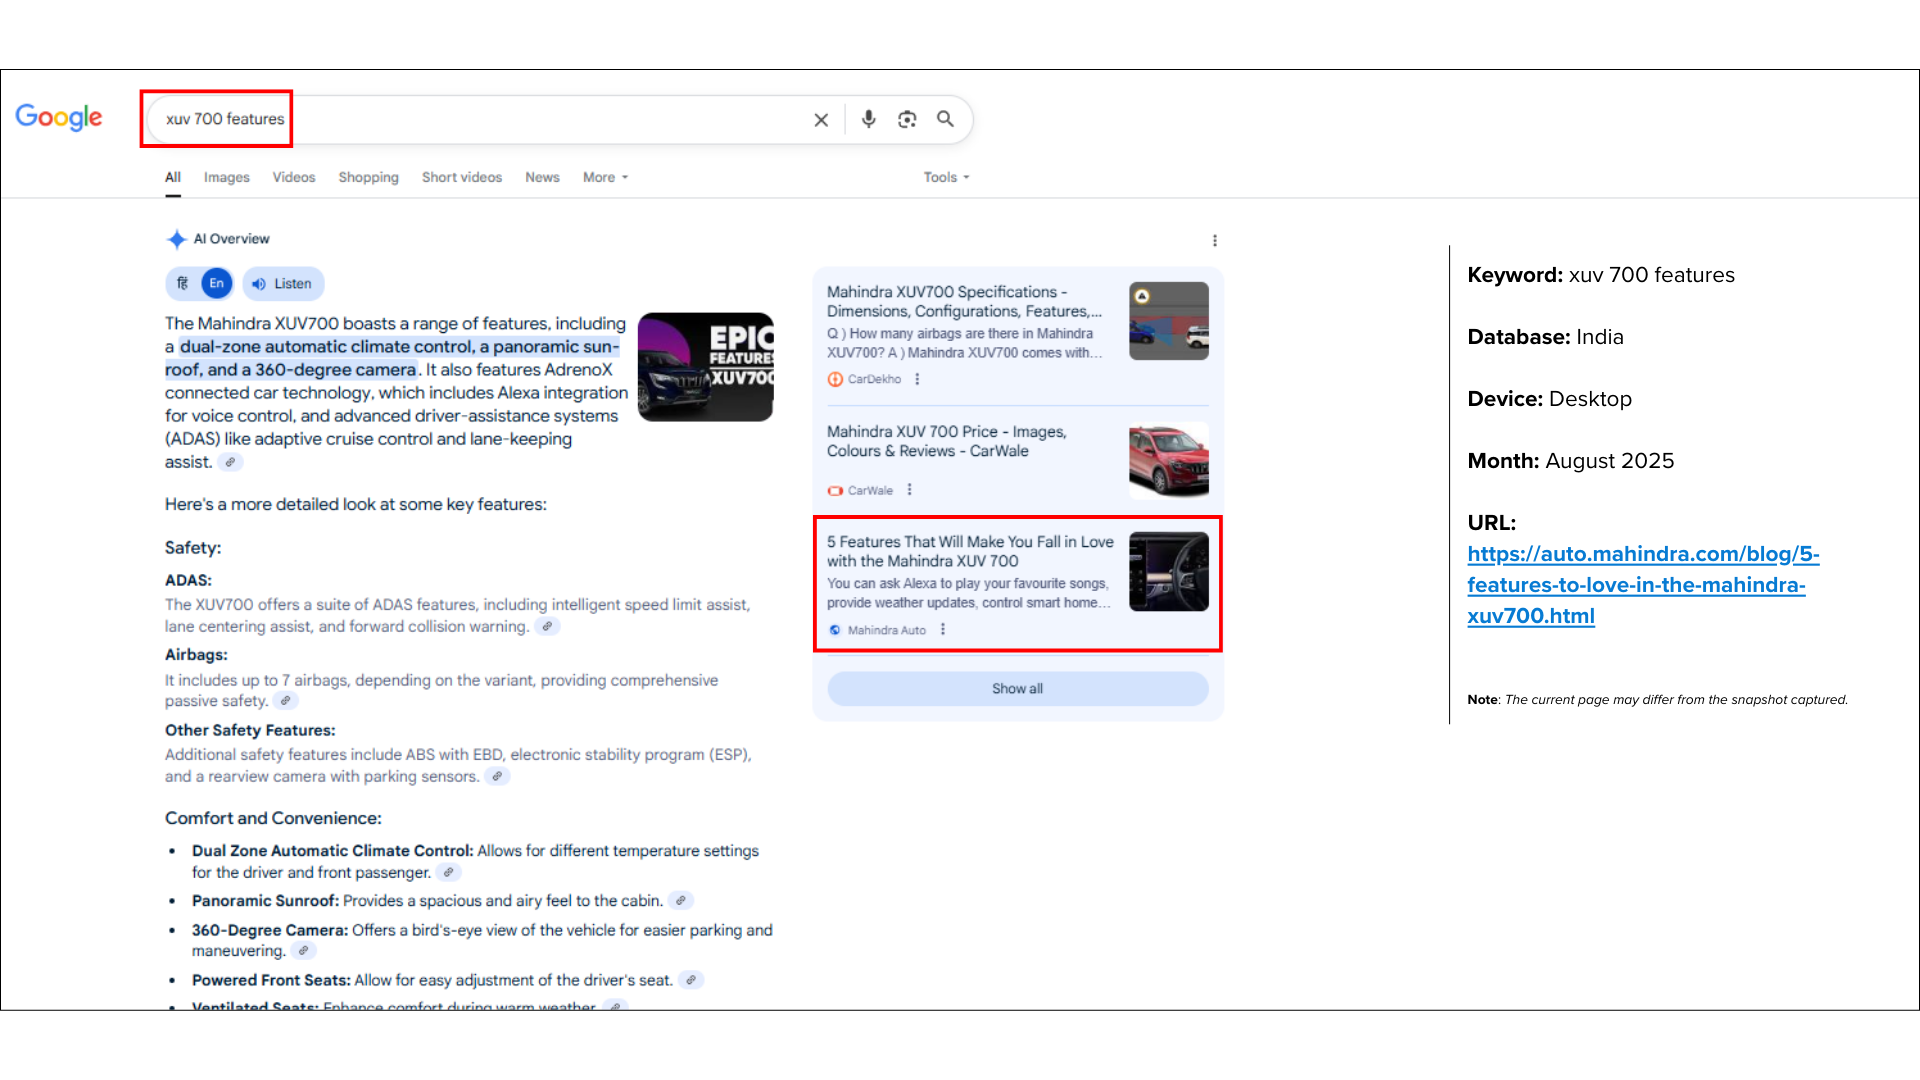1920x1080 pixels.
Task: Click Show all sources button
Action: point(1017,689)
